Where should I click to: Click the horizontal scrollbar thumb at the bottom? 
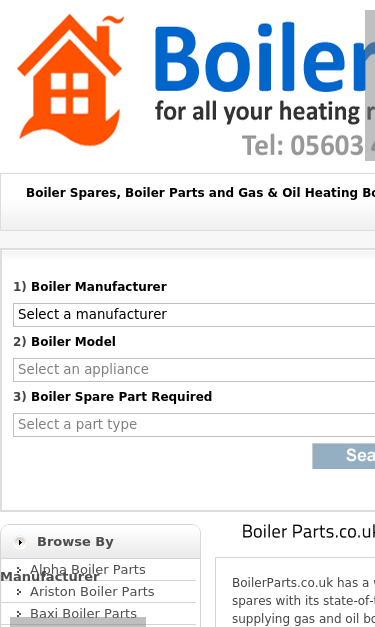click(x=78, y=622)
